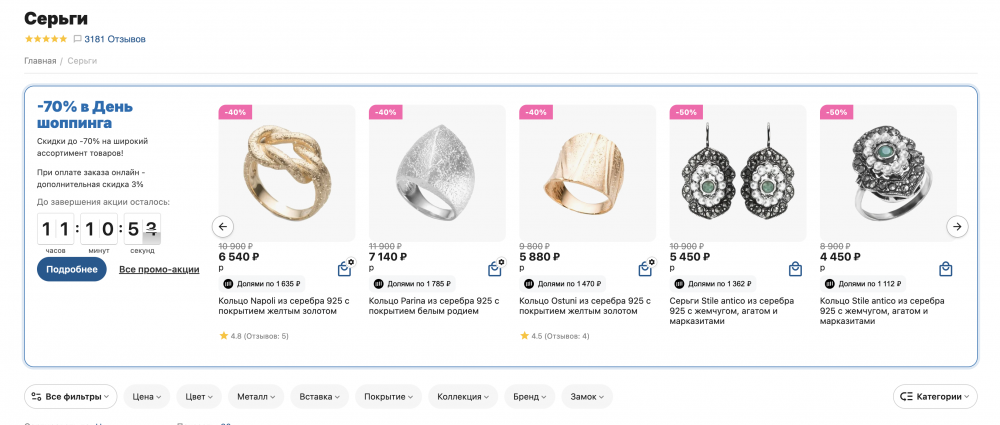Go to Главная breadcrumb link

pos(40,61)
